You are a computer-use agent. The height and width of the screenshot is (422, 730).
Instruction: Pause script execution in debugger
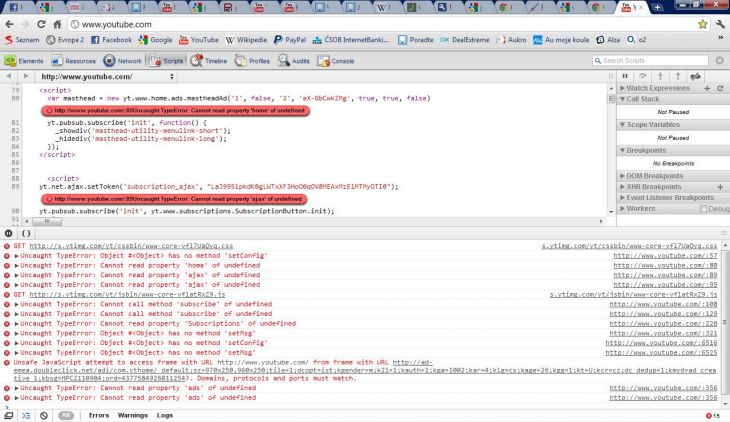[x=625, y=76]
